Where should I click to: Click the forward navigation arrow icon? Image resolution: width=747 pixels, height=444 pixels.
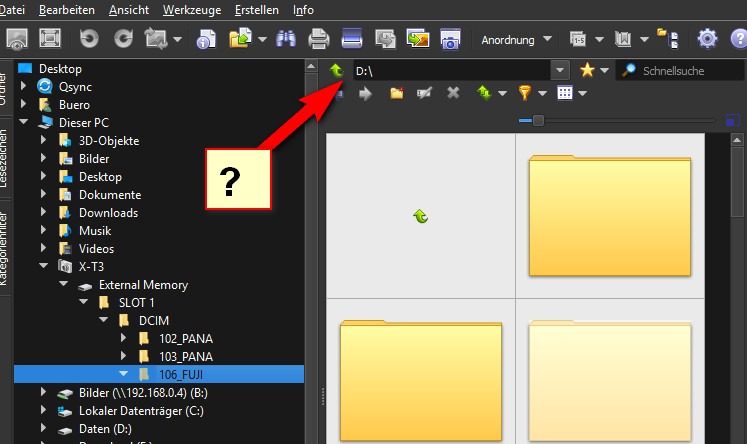tap(365, 93)
